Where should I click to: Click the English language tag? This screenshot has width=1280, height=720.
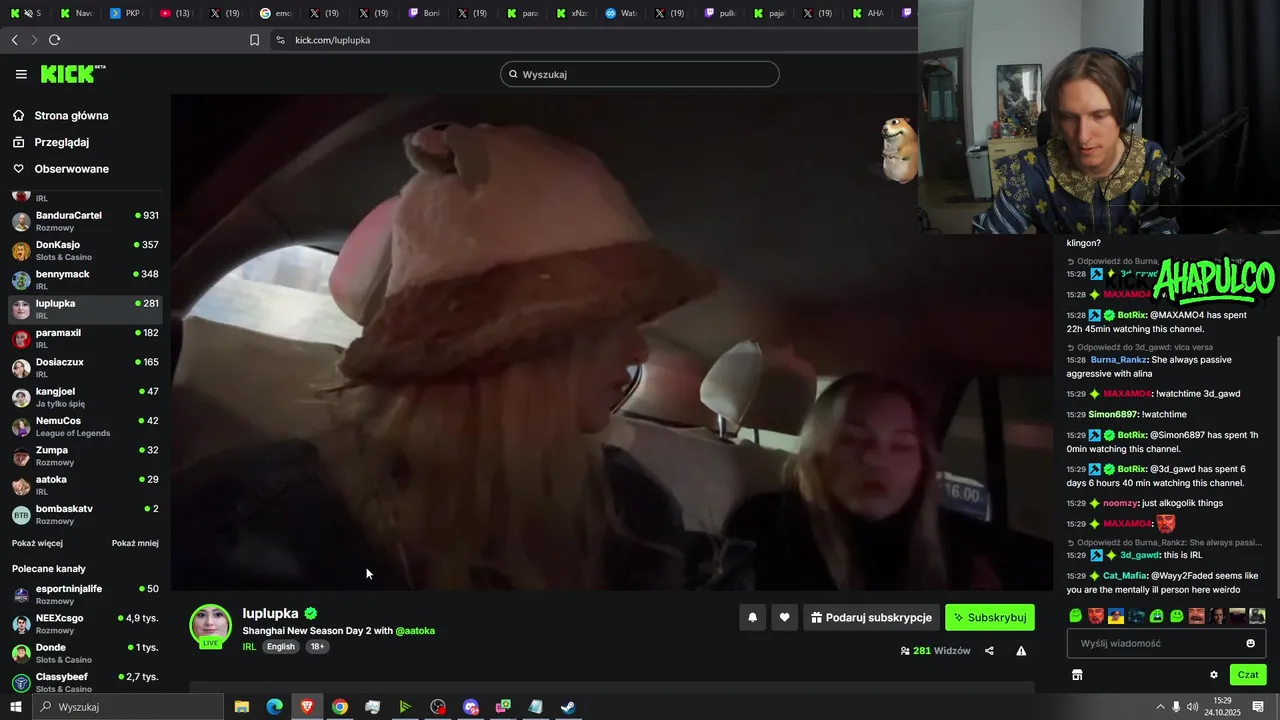coord(281,647)
